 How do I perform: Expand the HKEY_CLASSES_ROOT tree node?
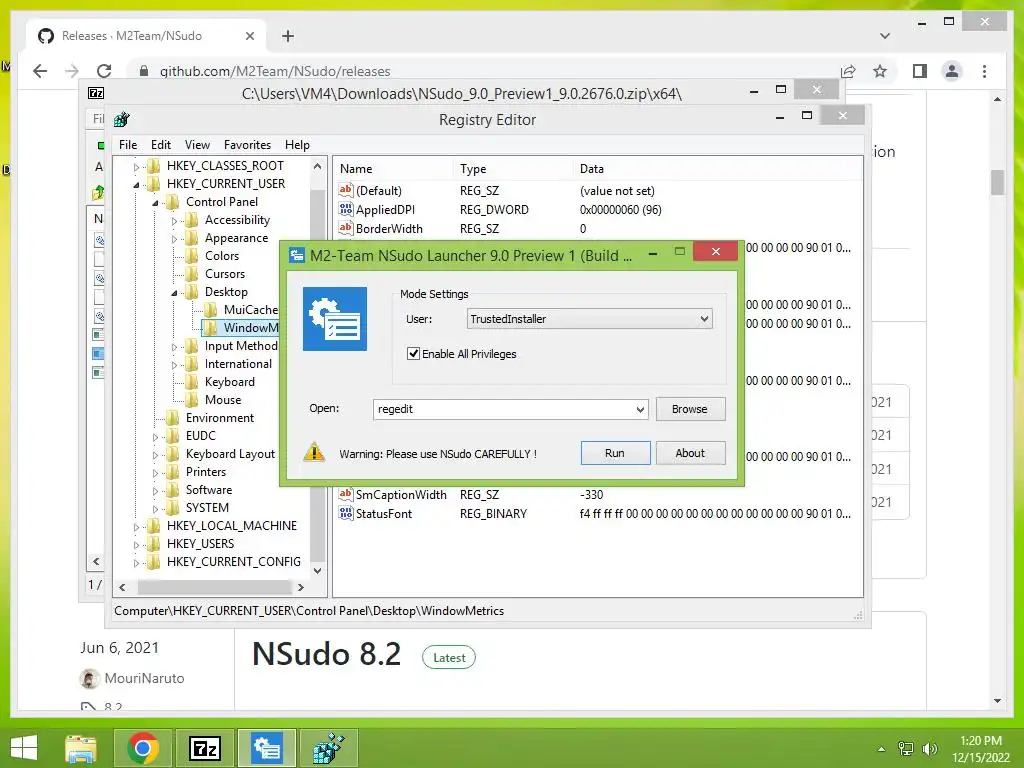click(136, 167)
